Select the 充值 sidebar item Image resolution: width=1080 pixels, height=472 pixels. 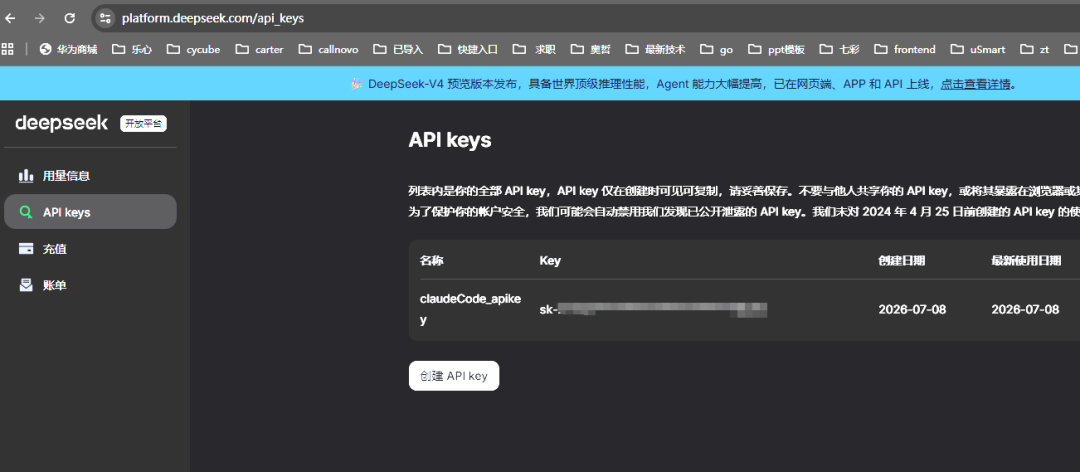pos(90,249)
